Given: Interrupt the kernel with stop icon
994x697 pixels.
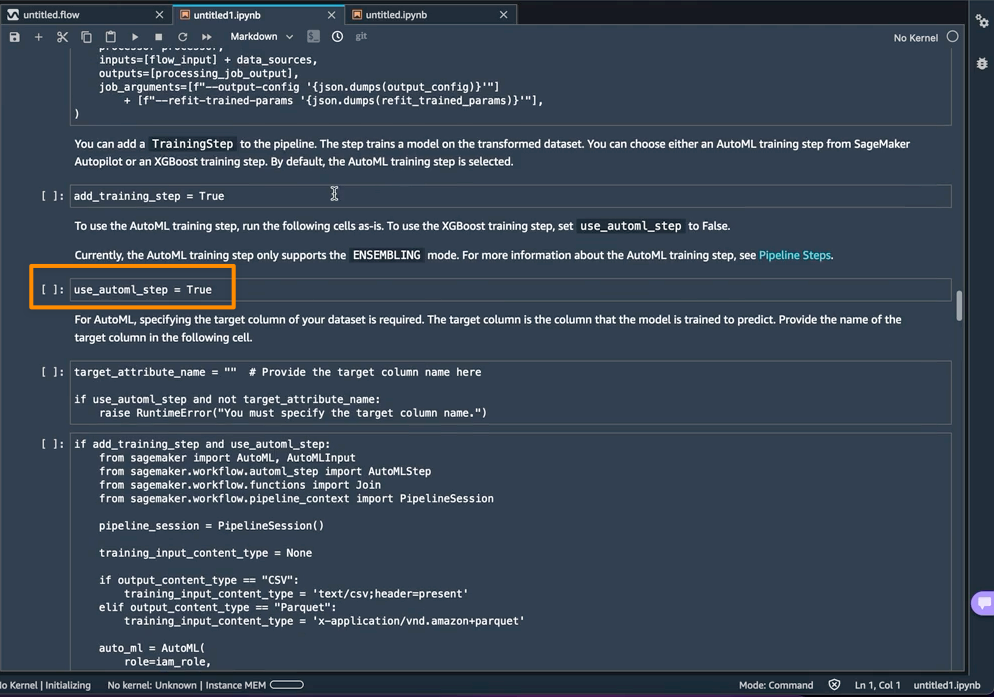Looking at the screenshot, I should (x=158, y=37).
